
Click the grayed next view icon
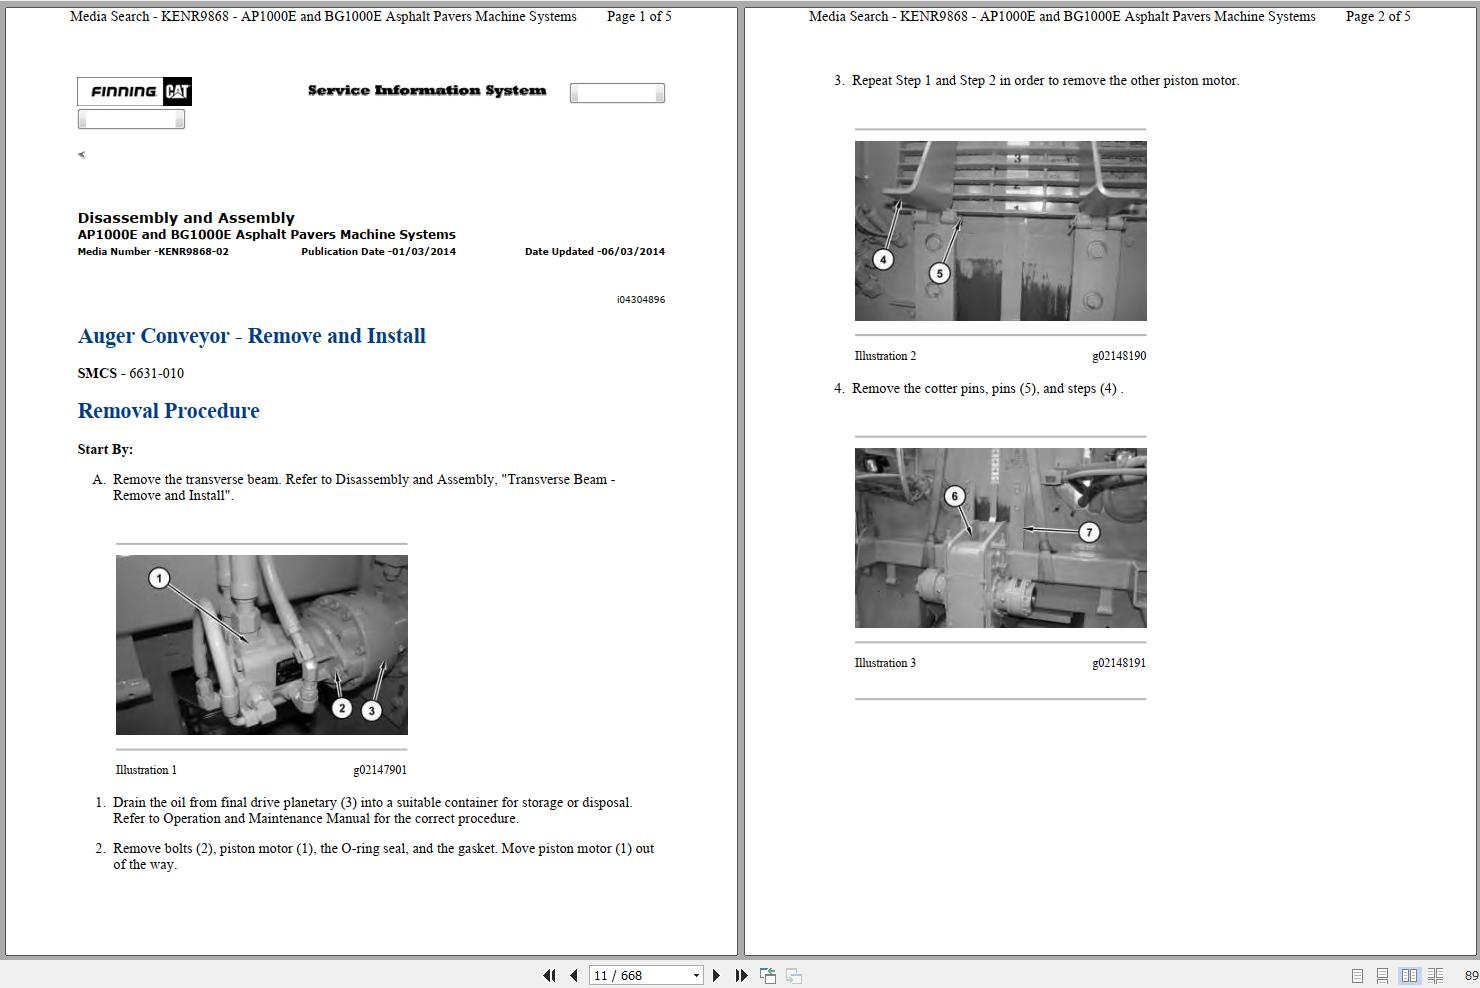pos(793,975)
